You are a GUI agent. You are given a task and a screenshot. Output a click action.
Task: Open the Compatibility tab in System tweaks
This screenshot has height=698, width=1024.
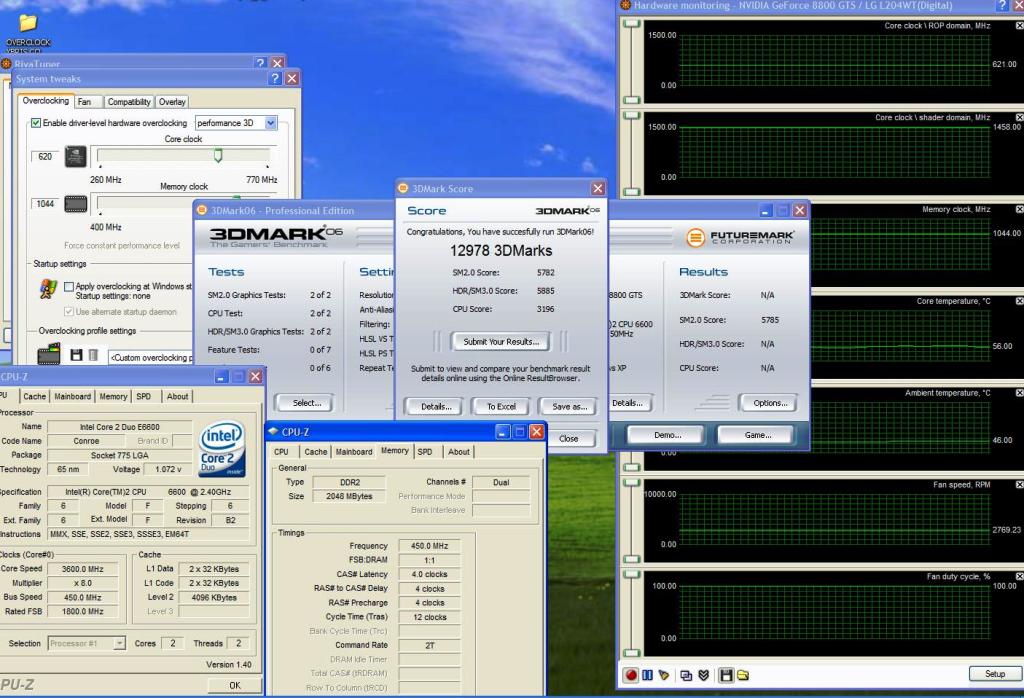click(x=129, y=102)
